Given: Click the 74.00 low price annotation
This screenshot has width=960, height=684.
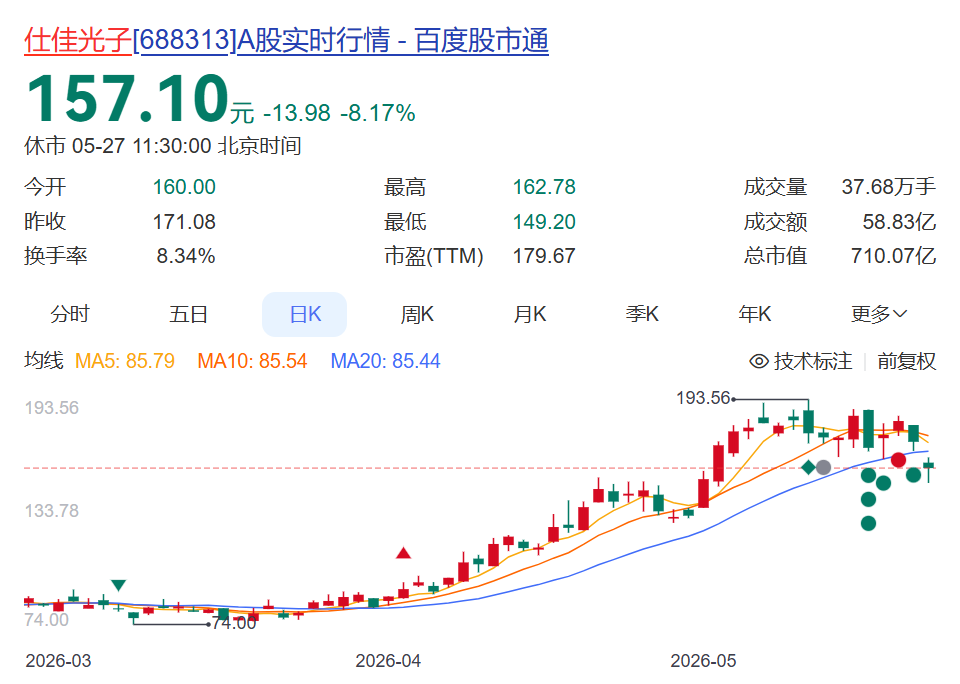Looking at the screenshot, I should pos(234,623).
